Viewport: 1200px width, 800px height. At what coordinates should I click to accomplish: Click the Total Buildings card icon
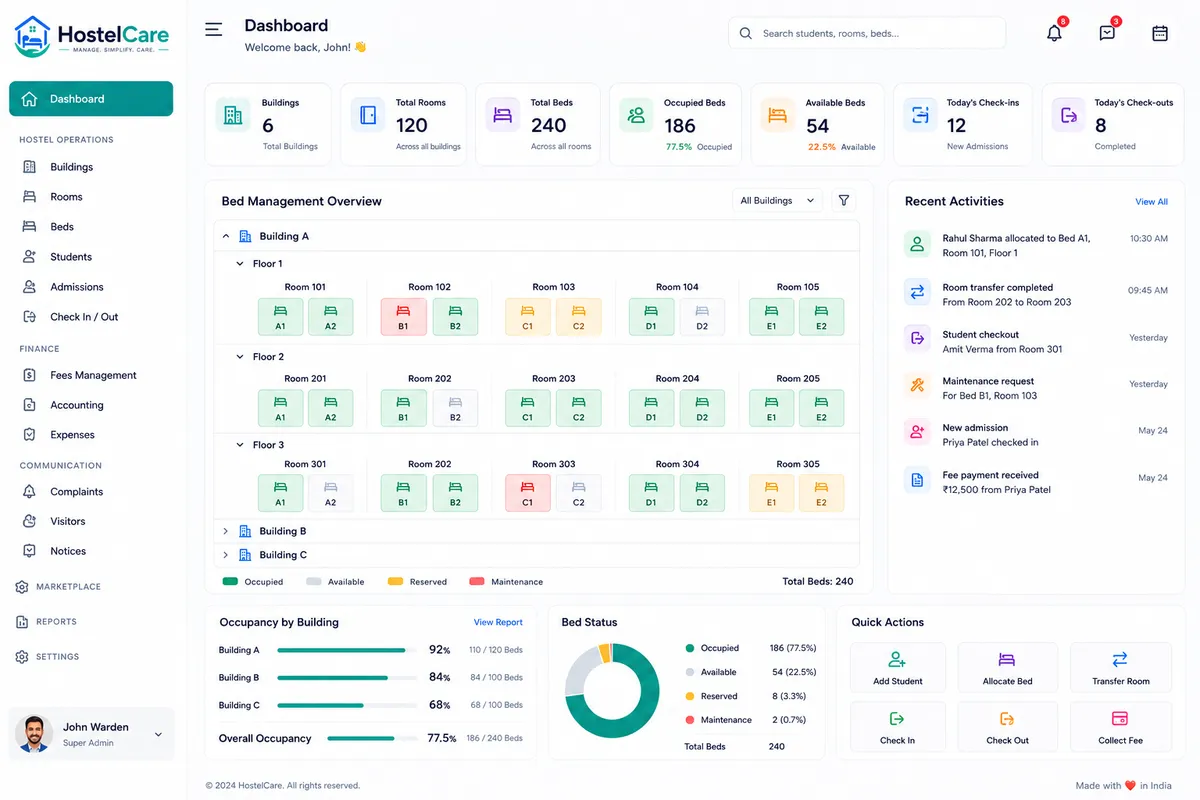pos(233,115)
